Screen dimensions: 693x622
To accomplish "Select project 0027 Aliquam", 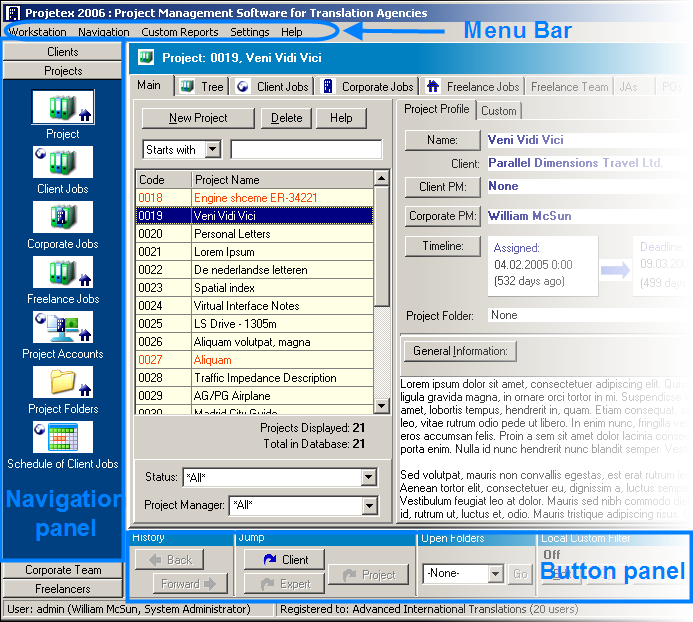I will [255, 360].
